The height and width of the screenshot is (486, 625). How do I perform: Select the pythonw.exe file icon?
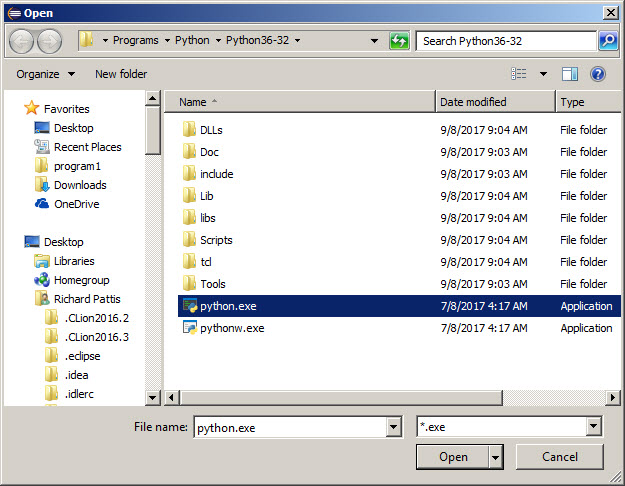[189, 328]
